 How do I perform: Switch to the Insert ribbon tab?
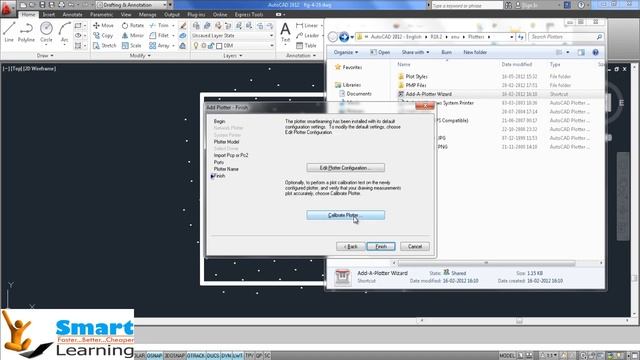point(49,15)
